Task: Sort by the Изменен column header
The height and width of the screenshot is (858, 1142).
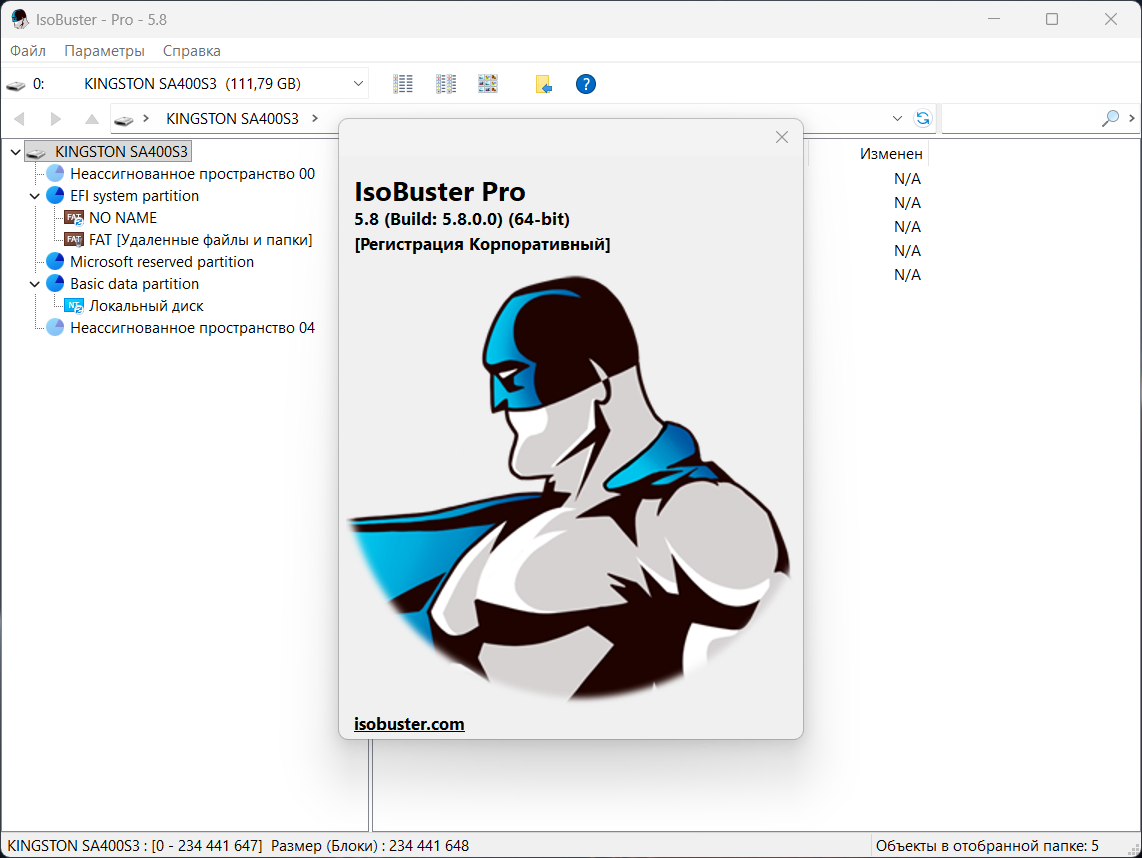Action: click(x=891, y=154)
